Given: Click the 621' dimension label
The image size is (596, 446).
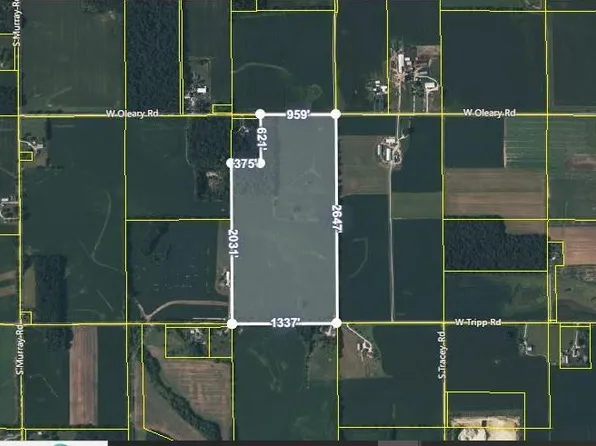Looking at the screenshot, I should coord(262,139).
